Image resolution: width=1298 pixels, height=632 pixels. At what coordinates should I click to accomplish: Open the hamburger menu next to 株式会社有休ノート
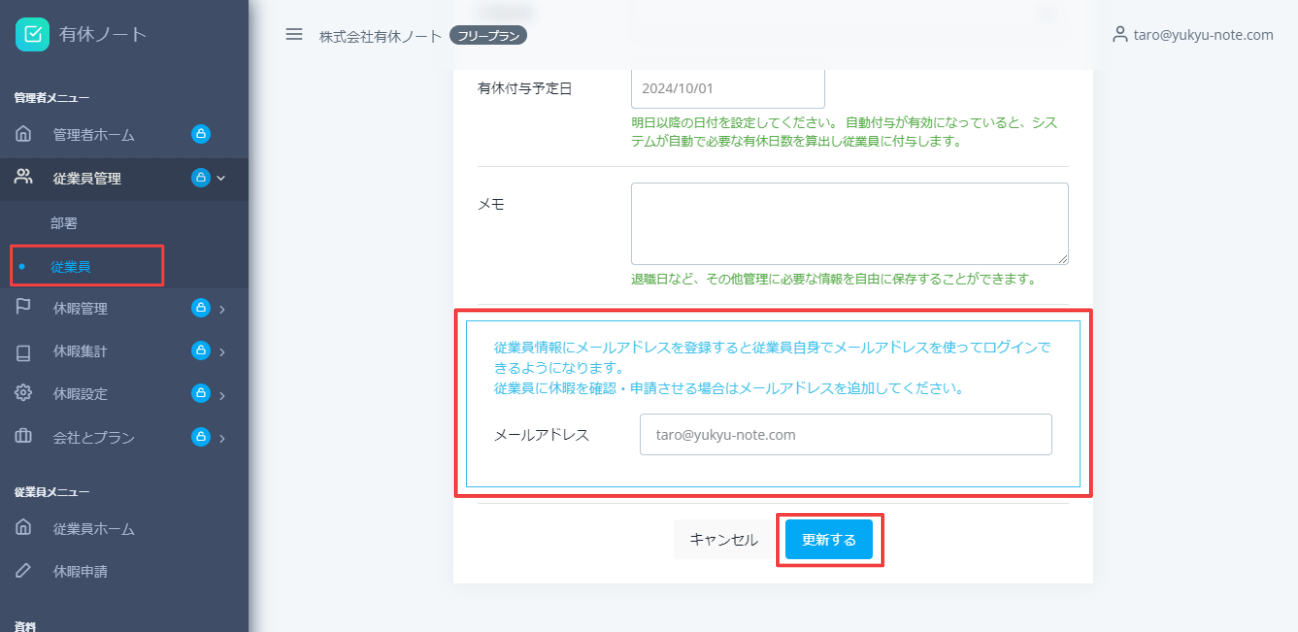(x=293, y=33)
